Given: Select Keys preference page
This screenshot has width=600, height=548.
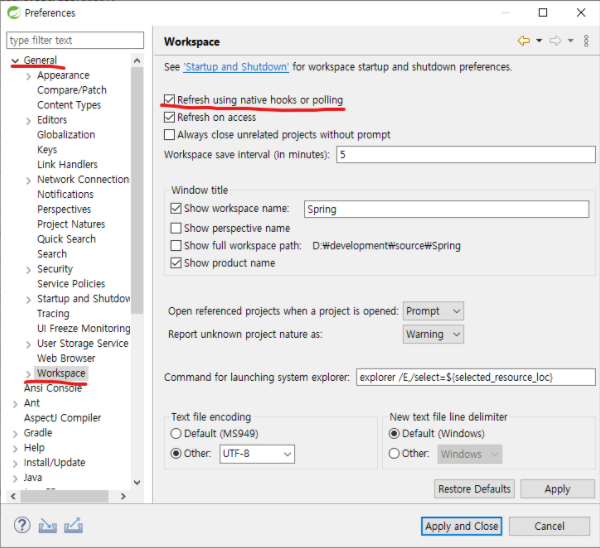Looking at the screenshot, I should 47,150.
